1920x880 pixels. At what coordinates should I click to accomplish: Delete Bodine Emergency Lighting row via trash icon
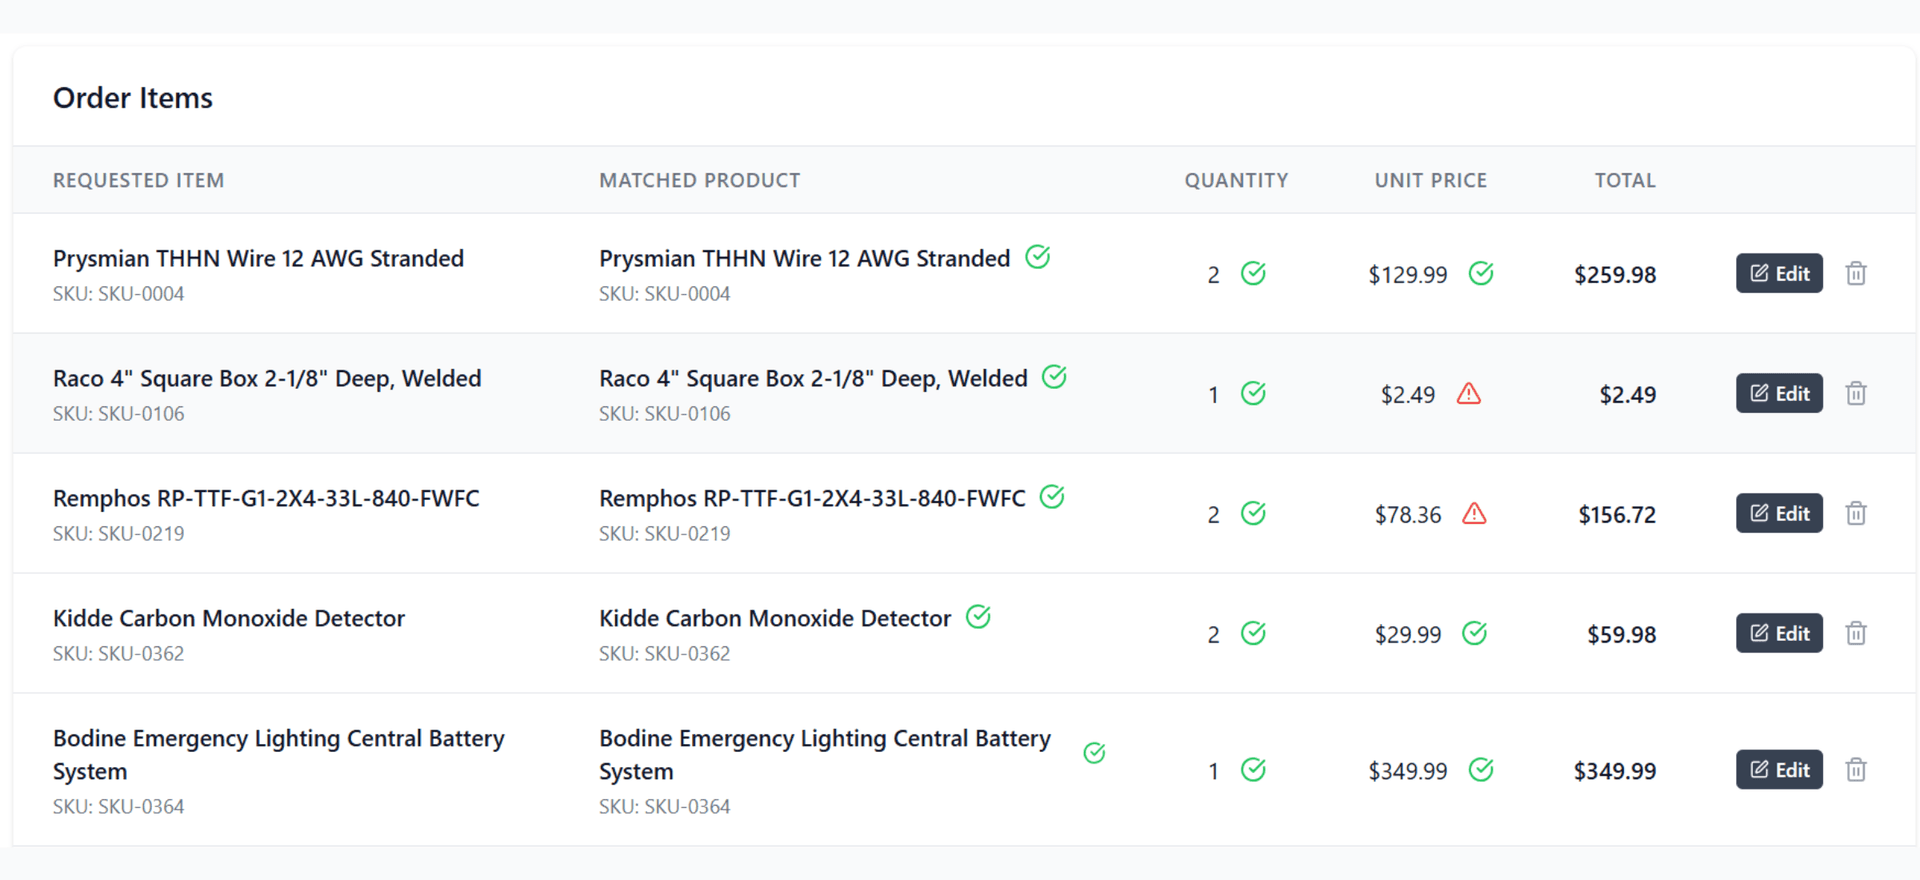click(x=1856, y=770)
